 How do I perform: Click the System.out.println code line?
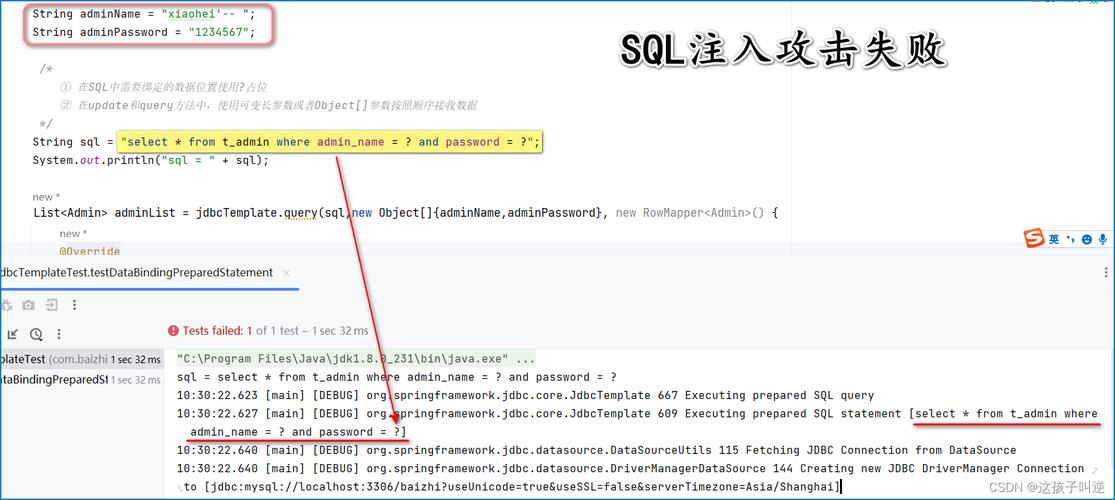coord(151,160)
